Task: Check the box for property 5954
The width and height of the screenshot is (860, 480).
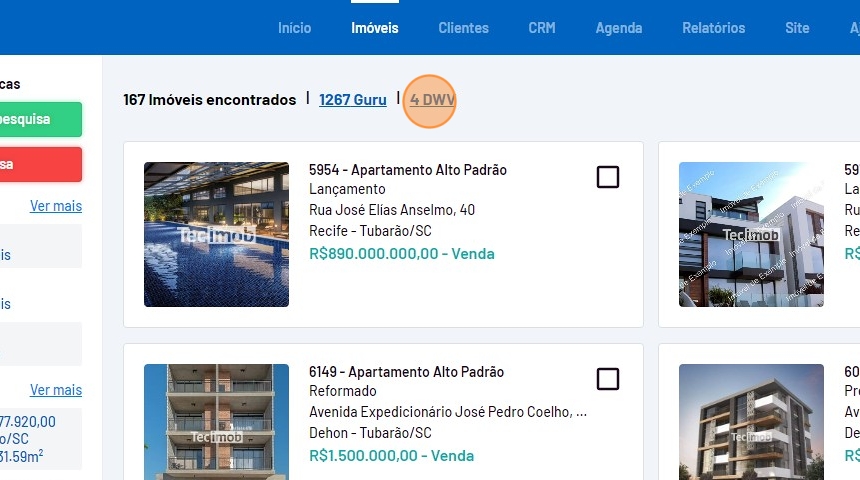Action: pyautogui.click(x=607, y=177)
